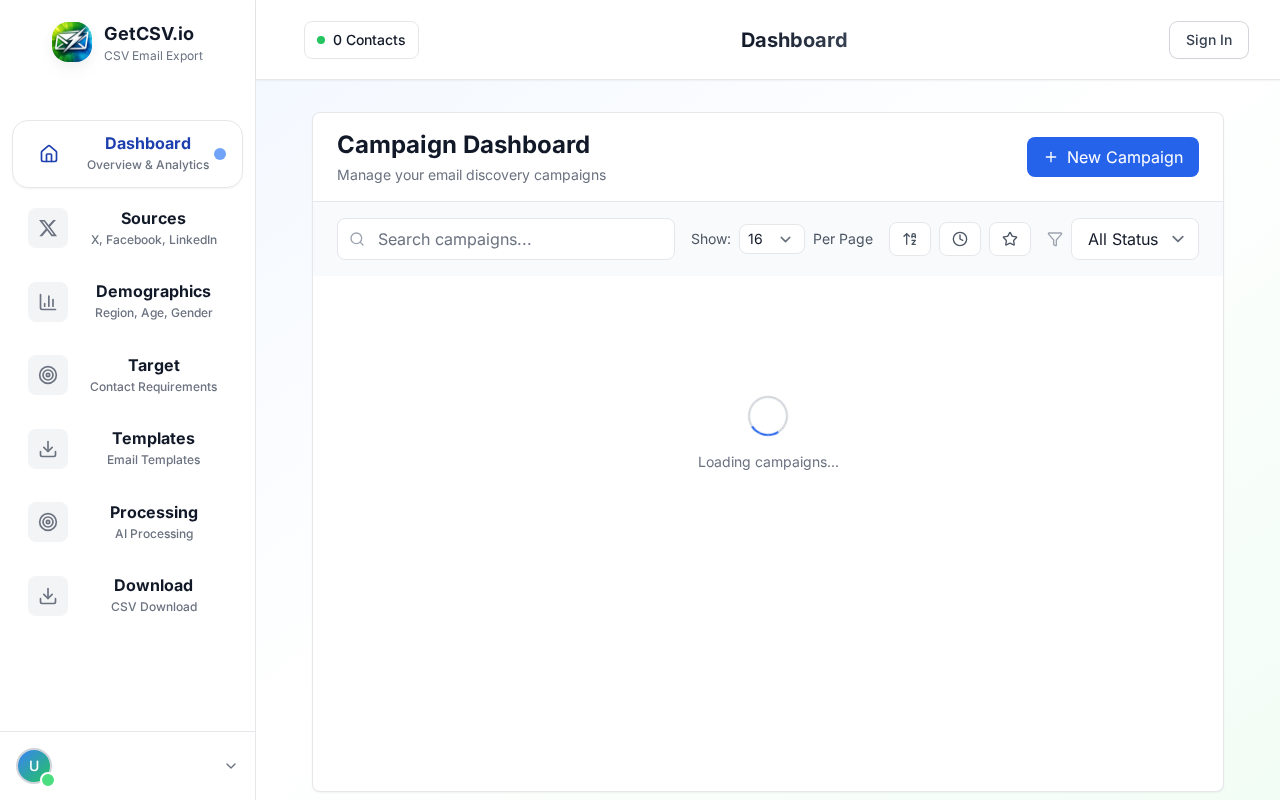Click the CSV Email Export subtitle
The image size is (1280, 800).
(x=153, y=56)
